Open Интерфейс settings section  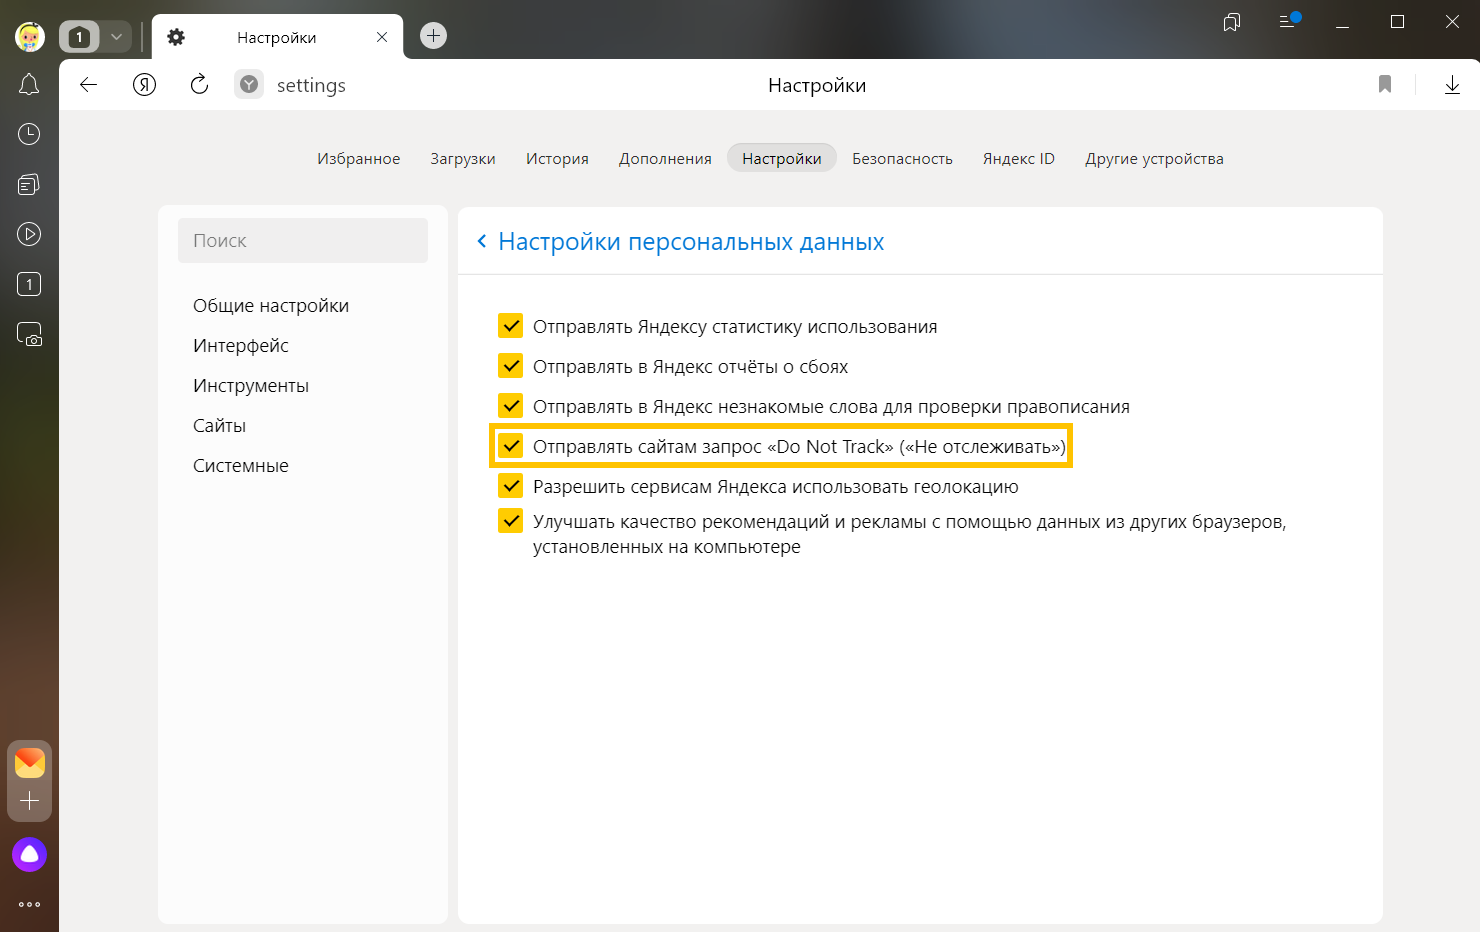click(x=241, y=346)
